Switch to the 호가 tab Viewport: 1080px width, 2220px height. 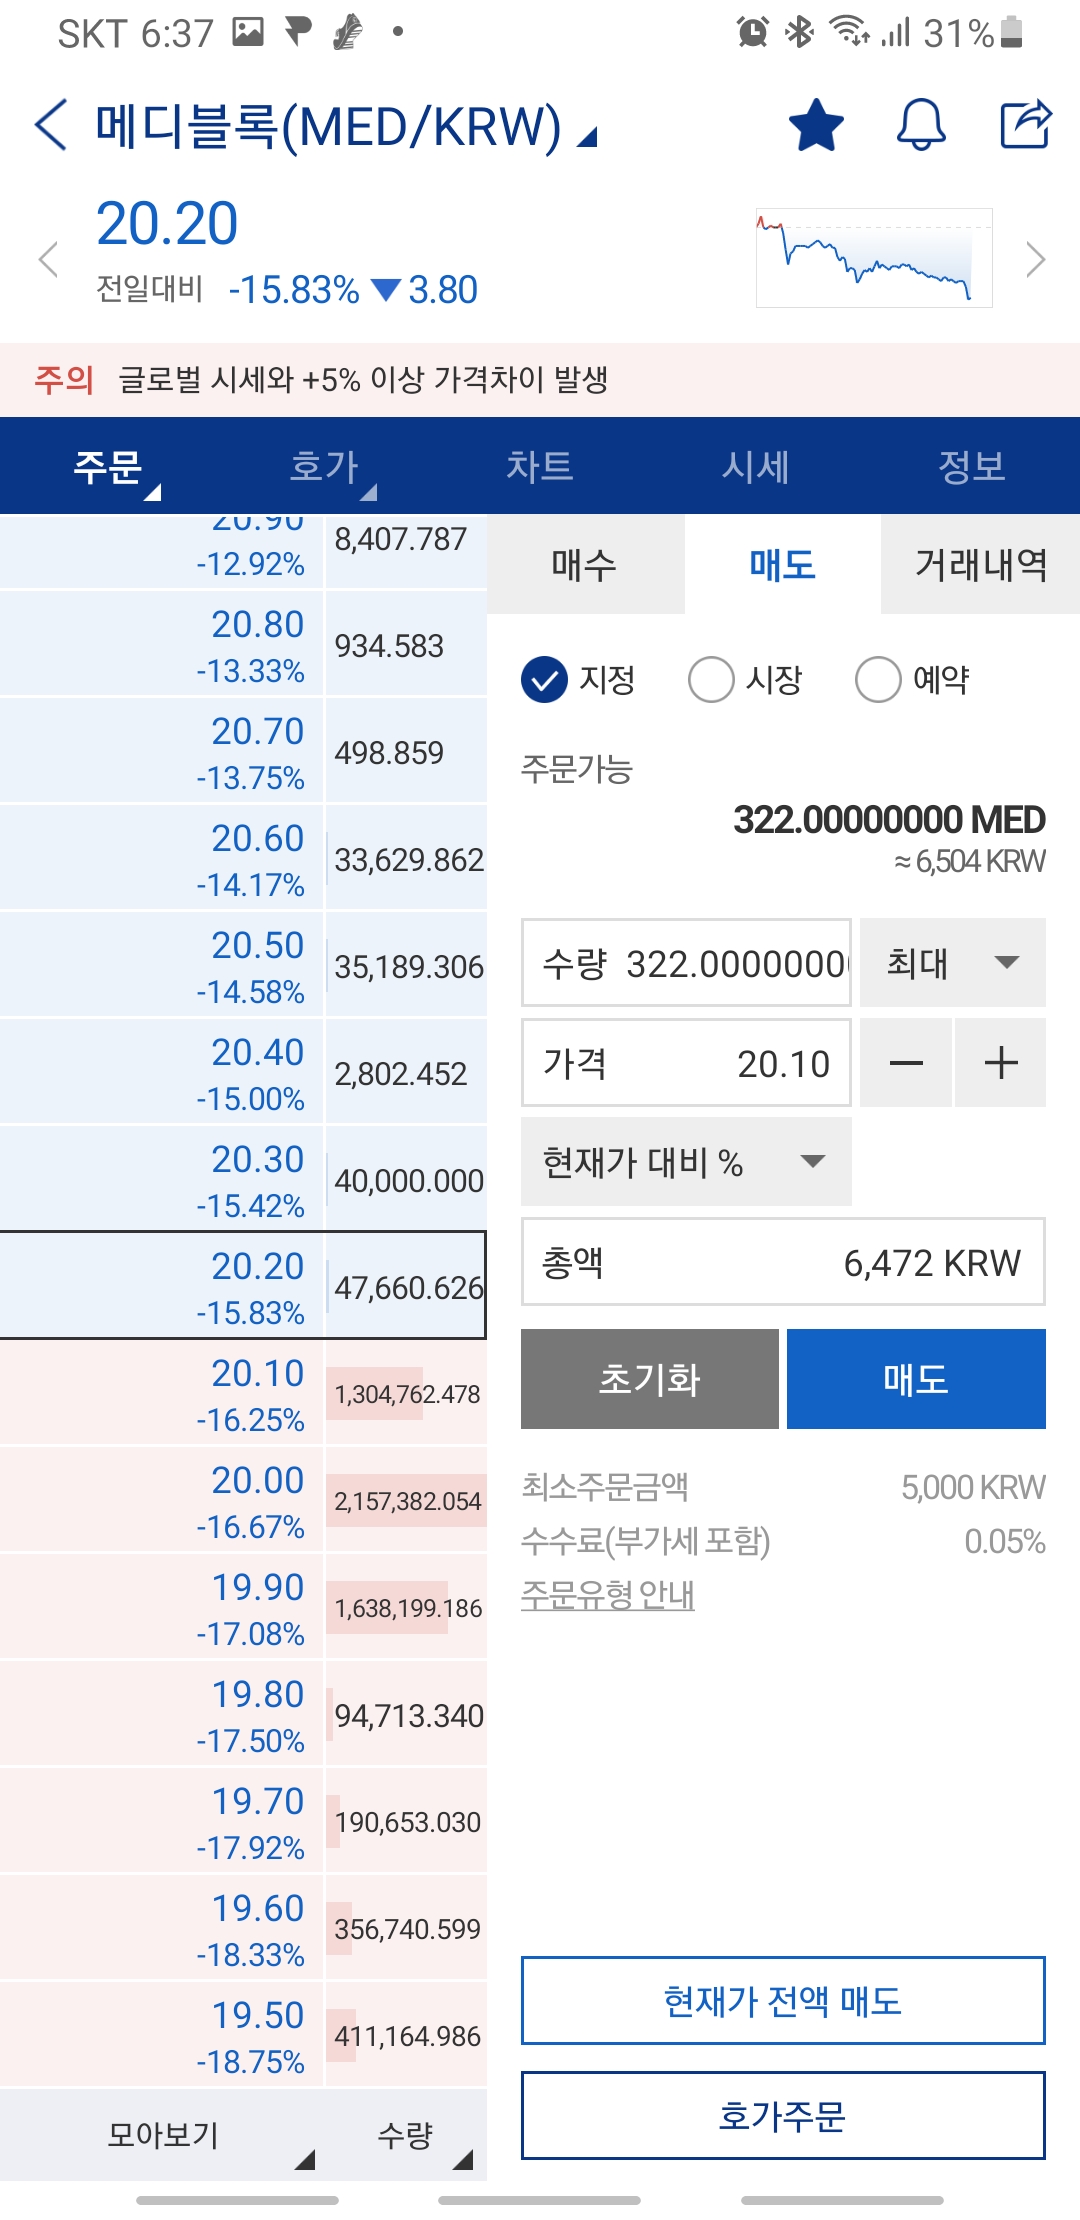(x=324, y=467)
